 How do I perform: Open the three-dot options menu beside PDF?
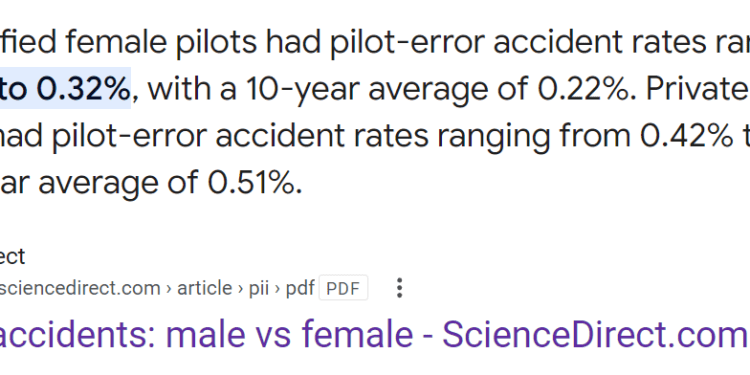399,288
